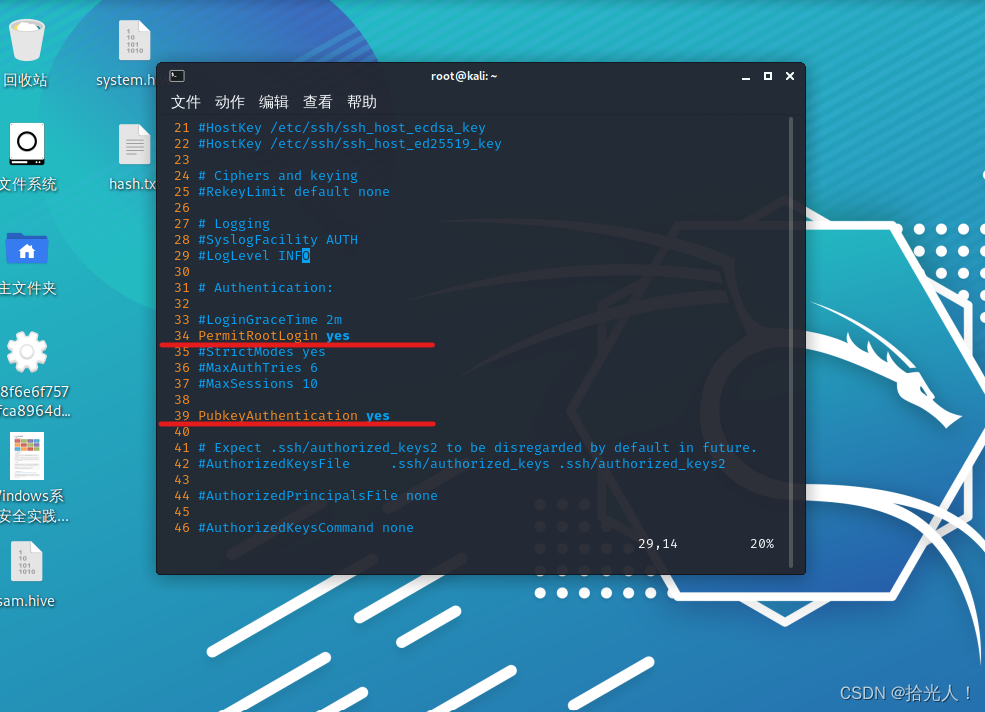
Task: Click the terminal icon in the title bar
Action: [176, 75]
